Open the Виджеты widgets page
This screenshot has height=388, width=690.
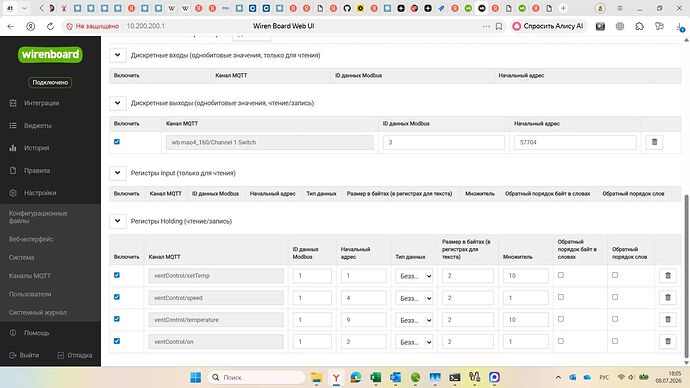[37, 125]
